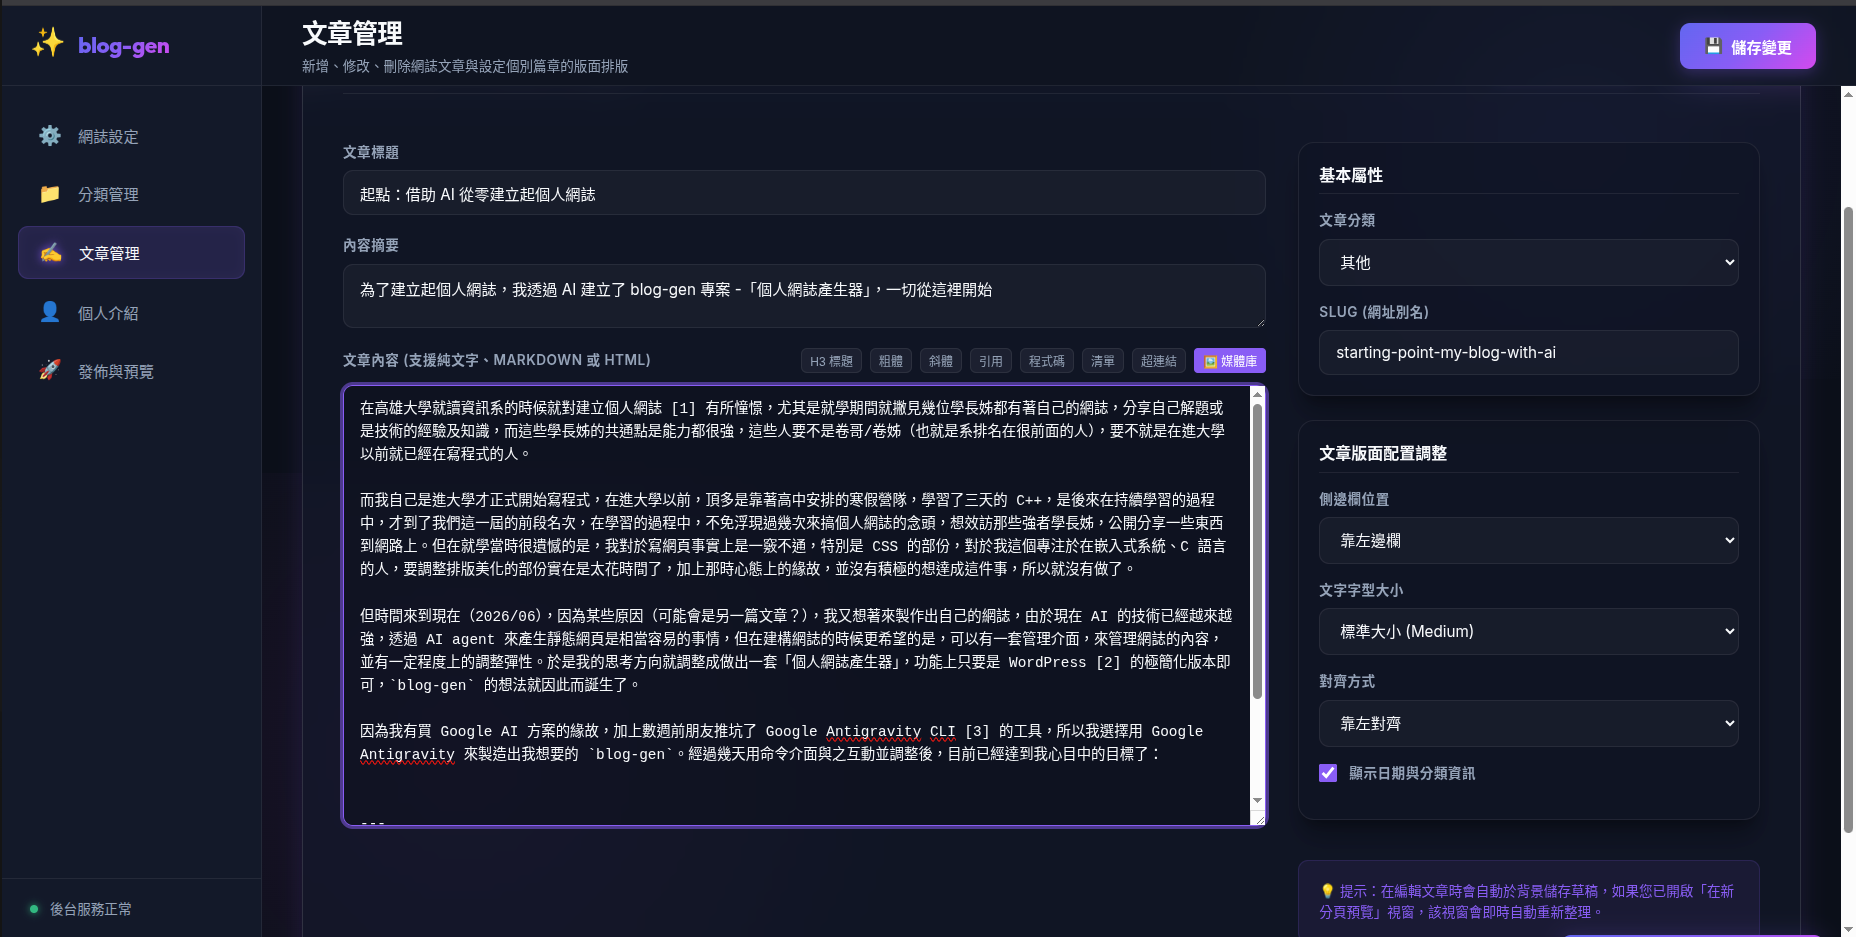Open the 文字字型大小 dropdown
The height and width of the screenshot is (937, 1856).
coord(1528,631)
